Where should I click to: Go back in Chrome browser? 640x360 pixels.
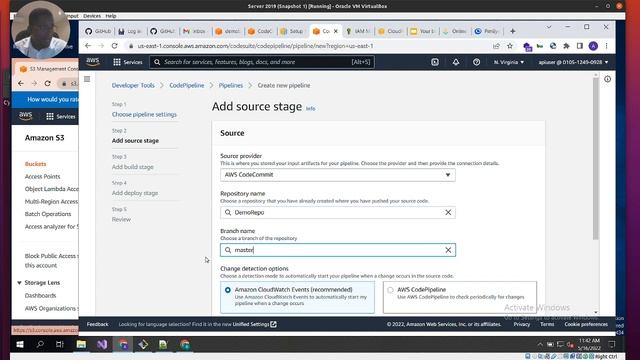(88, 46)
